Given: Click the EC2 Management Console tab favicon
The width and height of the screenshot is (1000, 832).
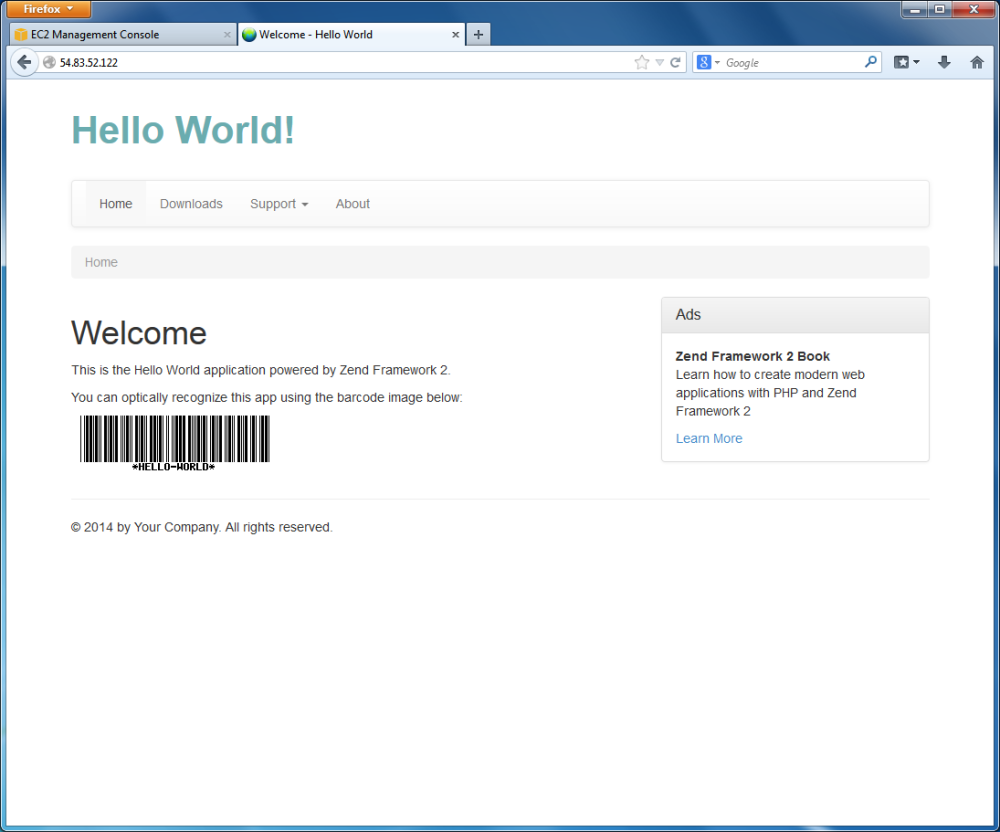Looking at the screenshot, I should tap(21, 34).
